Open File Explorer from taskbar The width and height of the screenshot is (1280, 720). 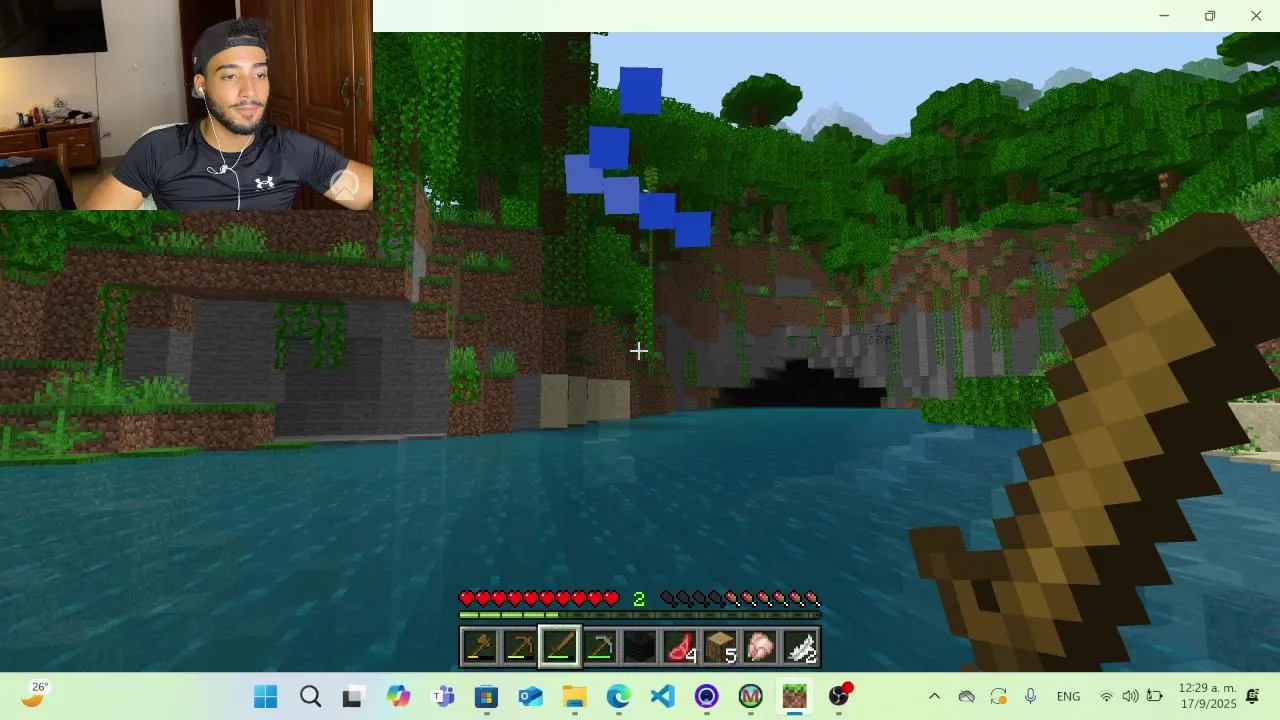click(x=574, y=697)
